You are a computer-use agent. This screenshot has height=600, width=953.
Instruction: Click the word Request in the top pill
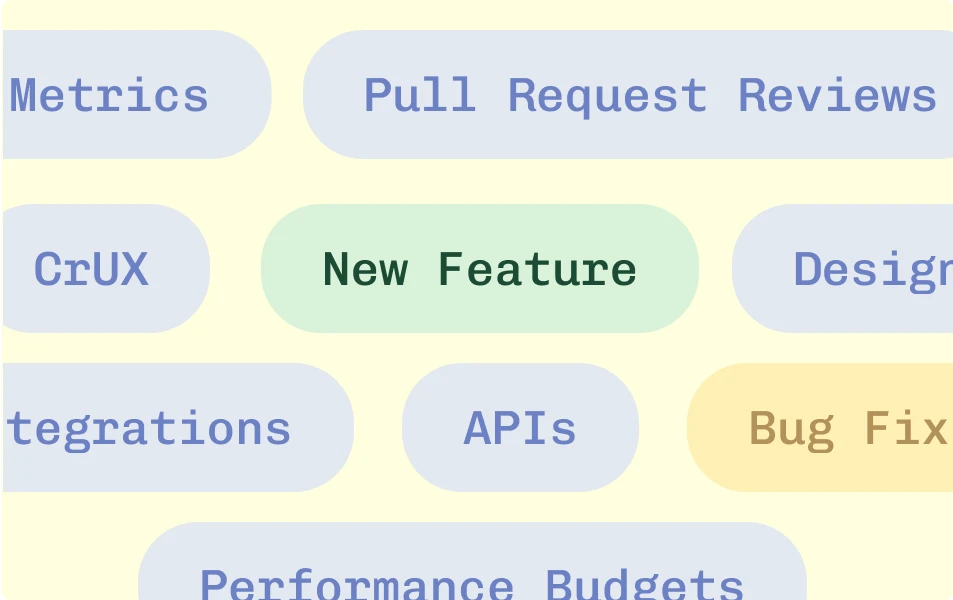pyautogui.click(x=608, y=97)
